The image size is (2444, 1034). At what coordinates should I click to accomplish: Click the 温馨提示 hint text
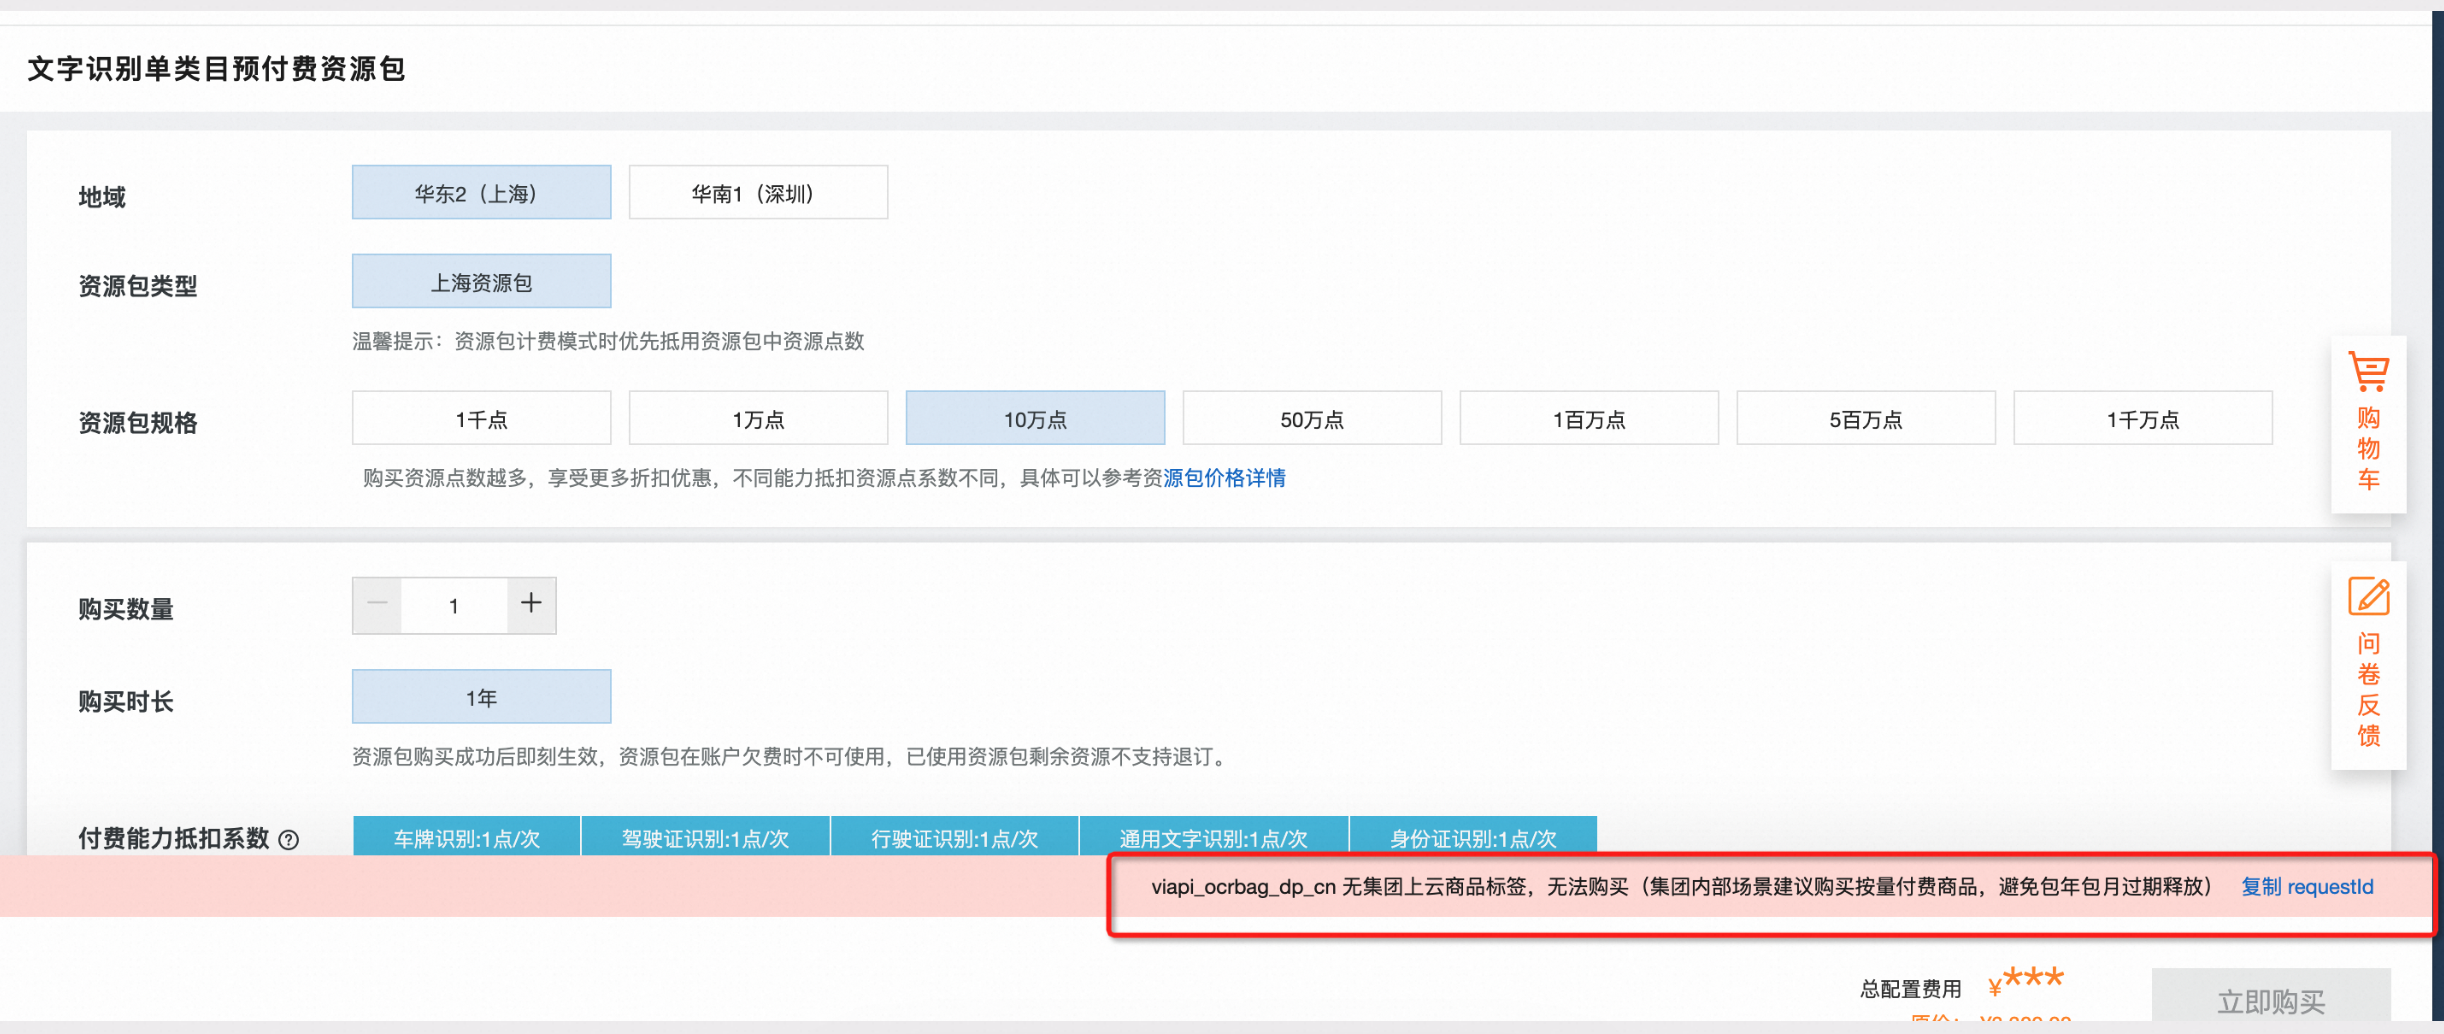click(x=608, y=342)
